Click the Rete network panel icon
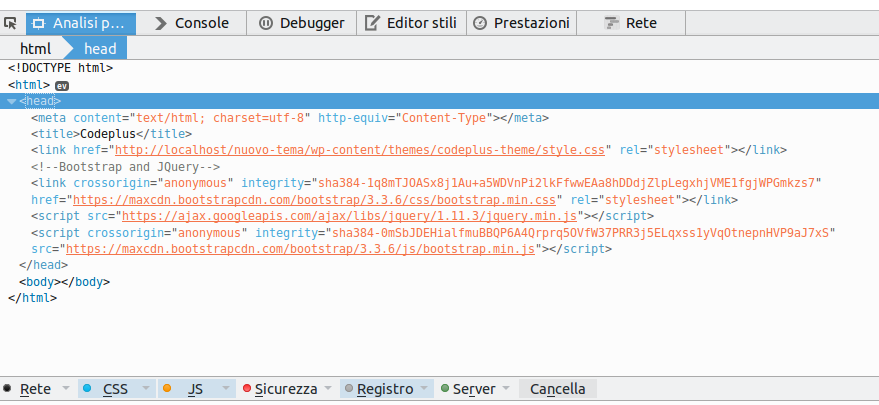879x405 pixels. [611, 22]
